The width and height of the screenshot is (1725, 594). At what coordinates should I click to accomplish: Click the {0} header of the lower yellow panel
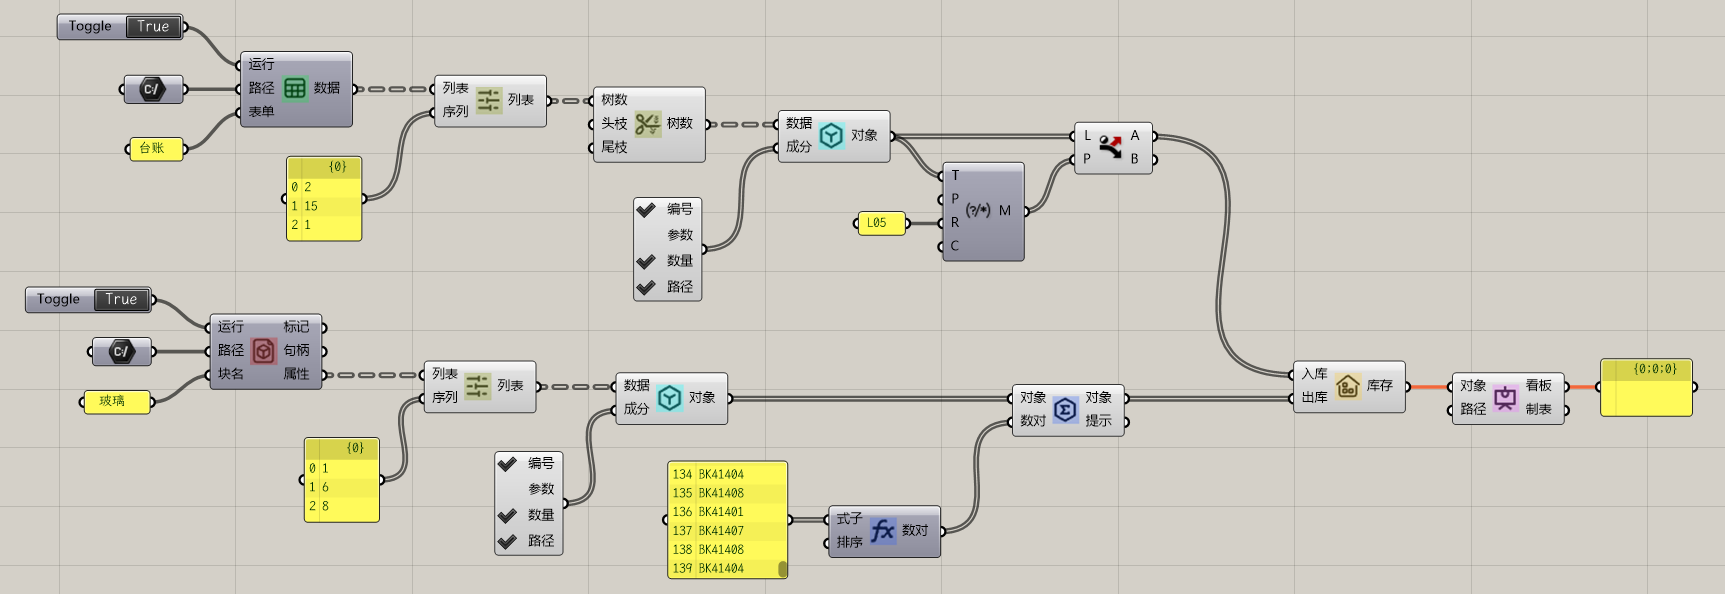pos(342,448)
